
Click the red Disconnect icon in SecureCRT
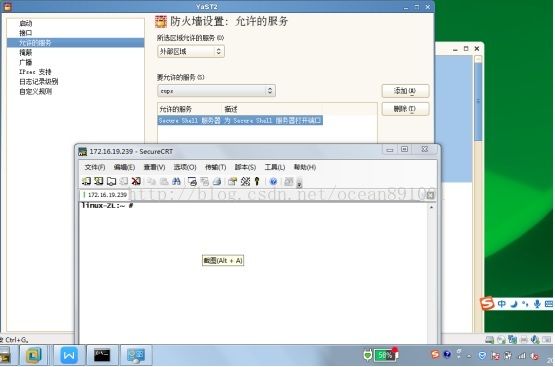point(136,182)
